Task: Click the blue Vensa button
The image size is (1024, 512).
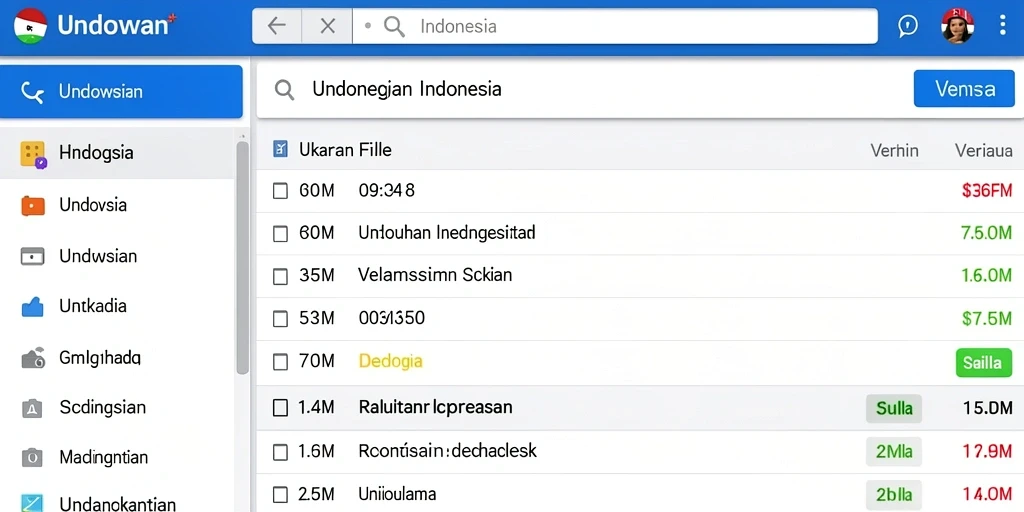Action: coord(965,88)
